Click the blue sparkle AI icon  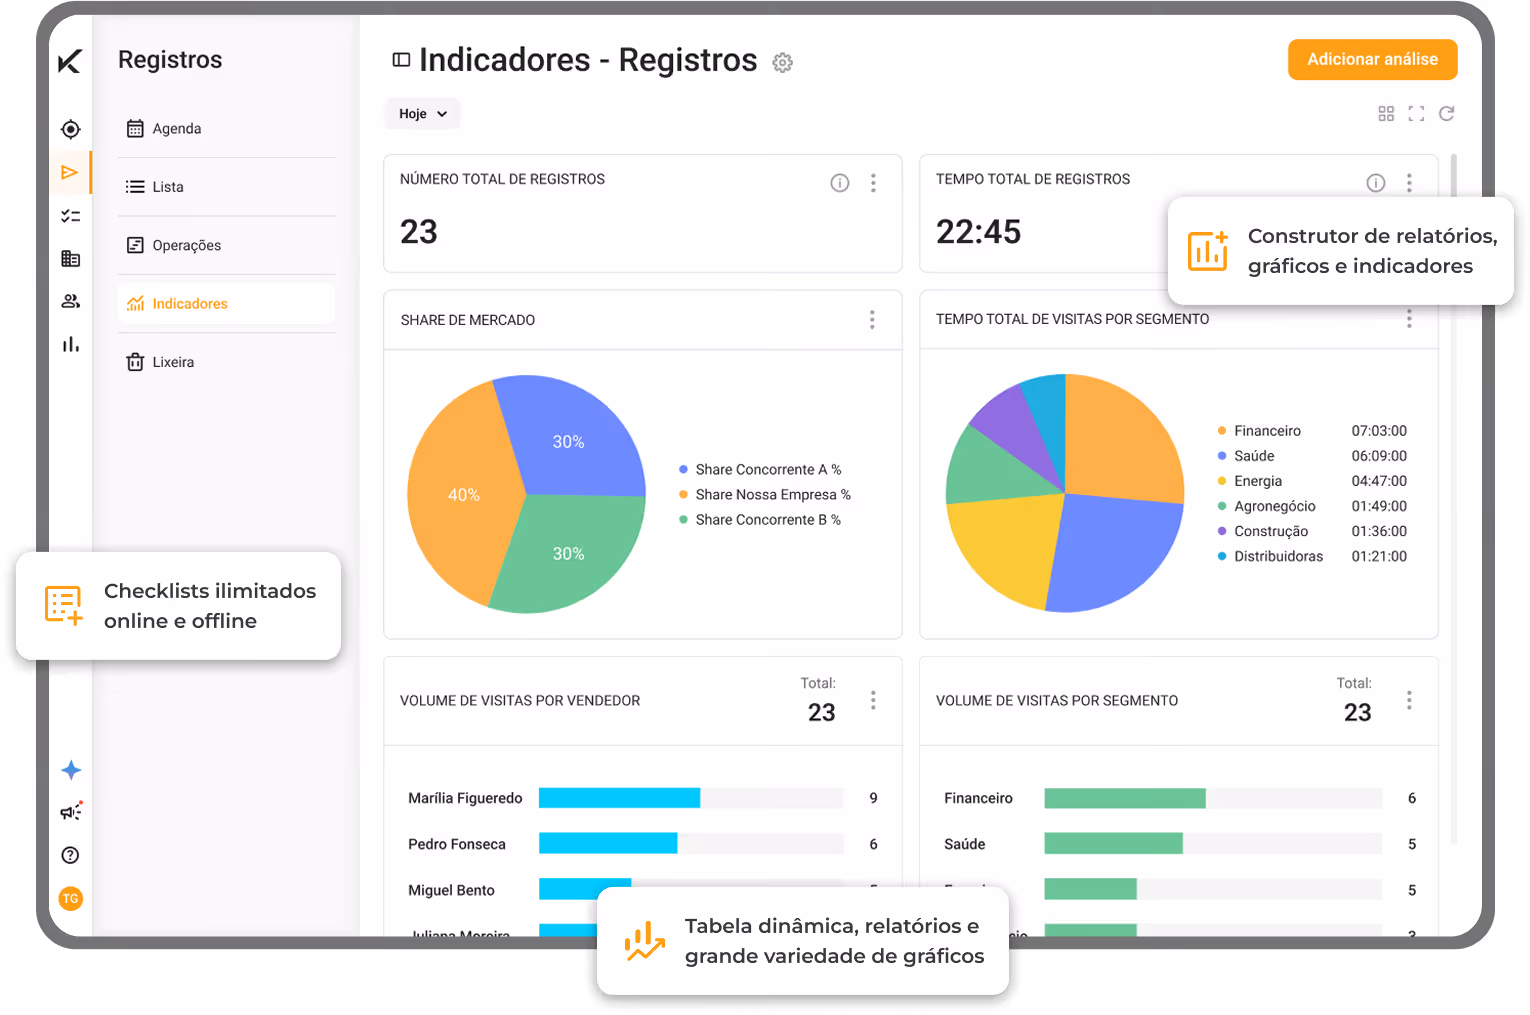70,770
